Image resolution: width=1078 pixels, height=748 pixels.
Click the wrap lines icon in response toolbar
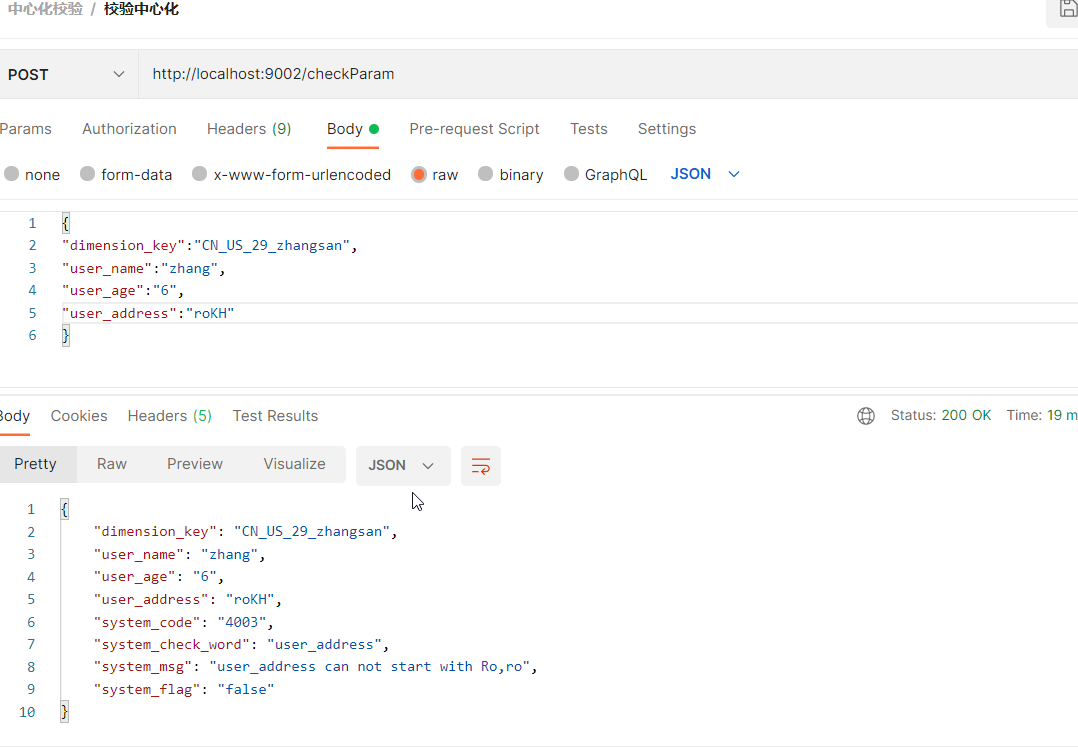[481, 466]
